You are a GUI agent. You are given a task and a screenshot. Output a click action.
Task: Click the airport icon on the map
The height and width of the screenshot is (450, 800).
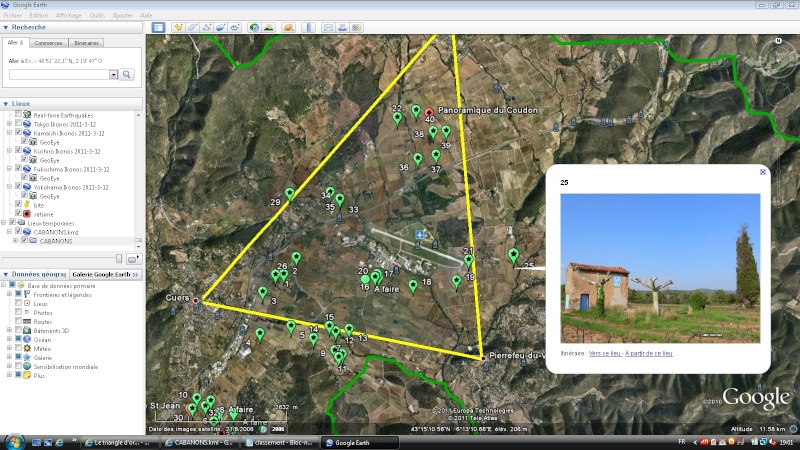[x=419, y=235]
